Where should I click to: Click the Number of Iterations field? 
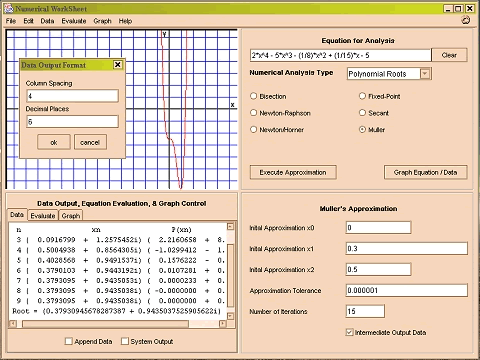tap(365, 311)
